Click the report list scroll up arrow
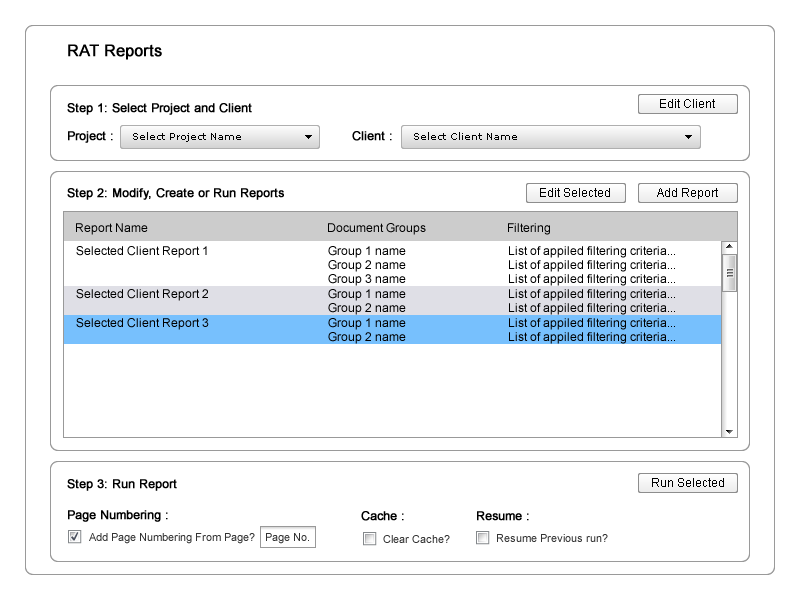The image size is (800, 600). point(729,247)
